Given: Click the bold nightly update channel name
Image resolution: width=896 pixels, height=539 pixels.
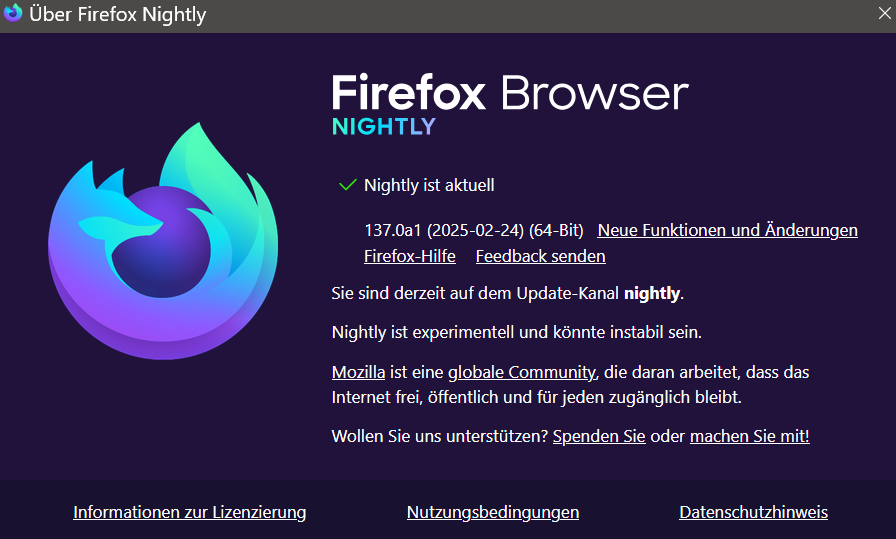Looking at the screenshot, I should [x=651, y=293].
